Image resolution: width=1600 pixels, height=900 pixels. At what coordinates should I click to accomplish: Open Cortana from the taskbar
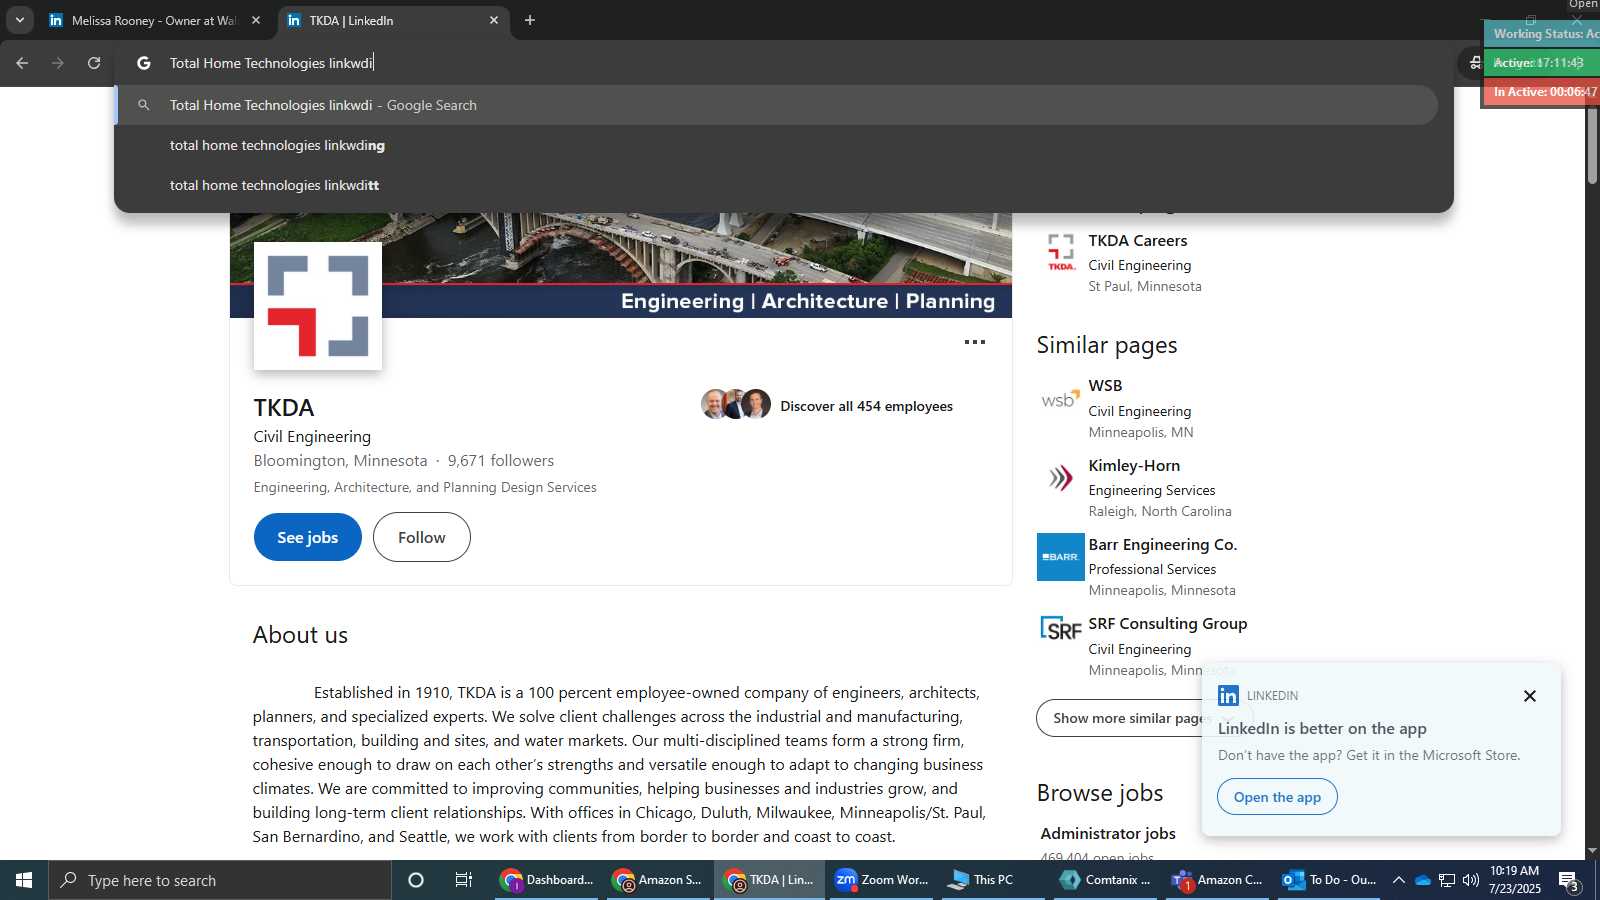[x=416, y=880]
